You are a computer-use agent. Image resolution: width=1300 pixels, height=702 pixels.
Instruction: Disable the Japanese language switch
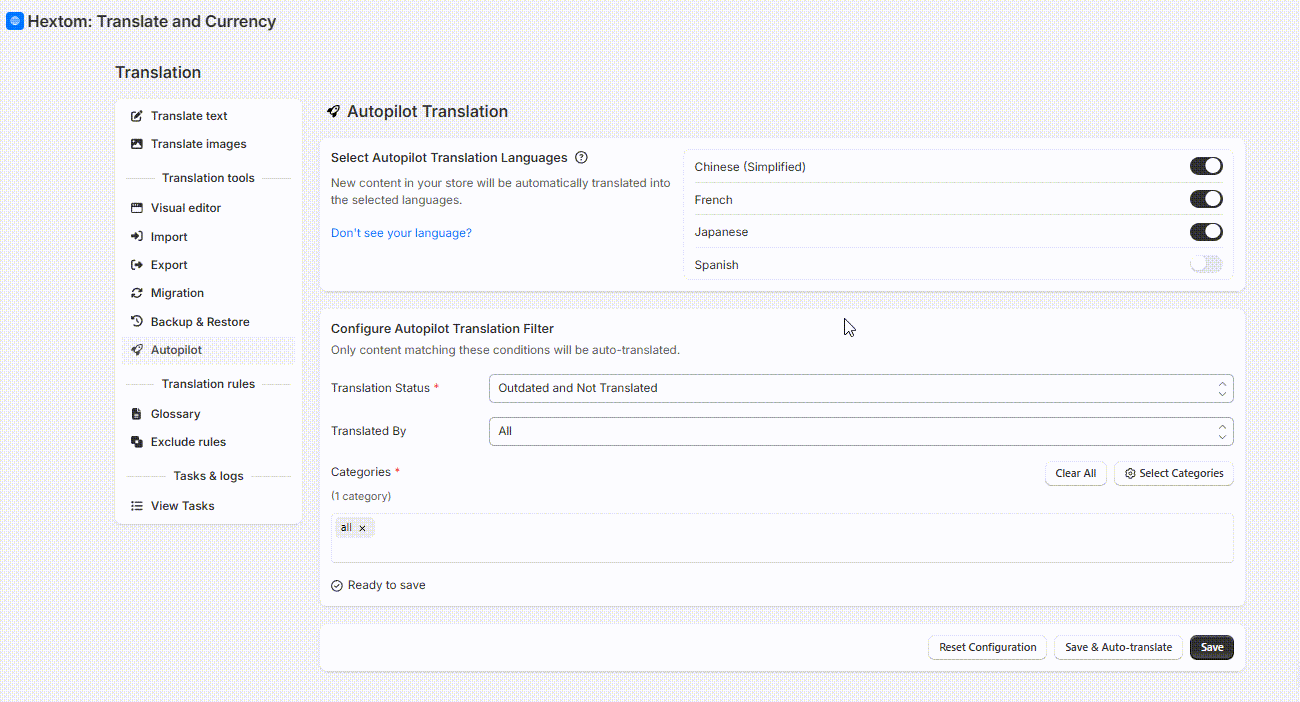[x=1206, y=232]
